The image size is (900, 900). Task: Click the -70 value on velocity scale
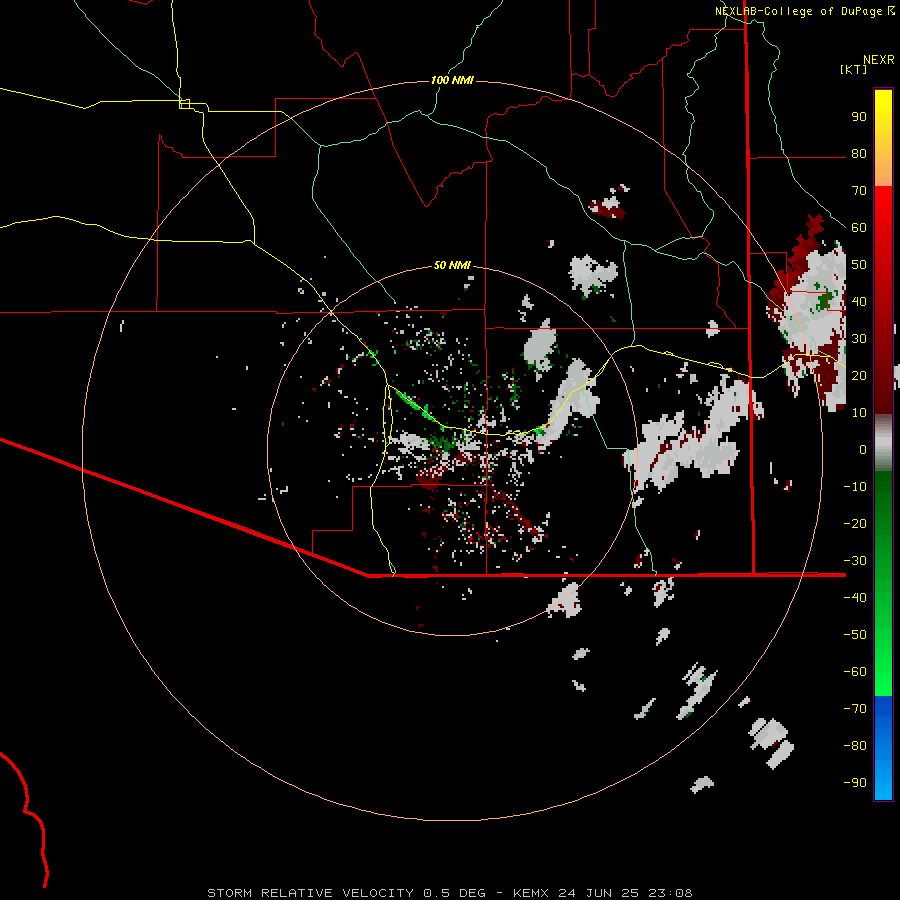click(855, 708)
